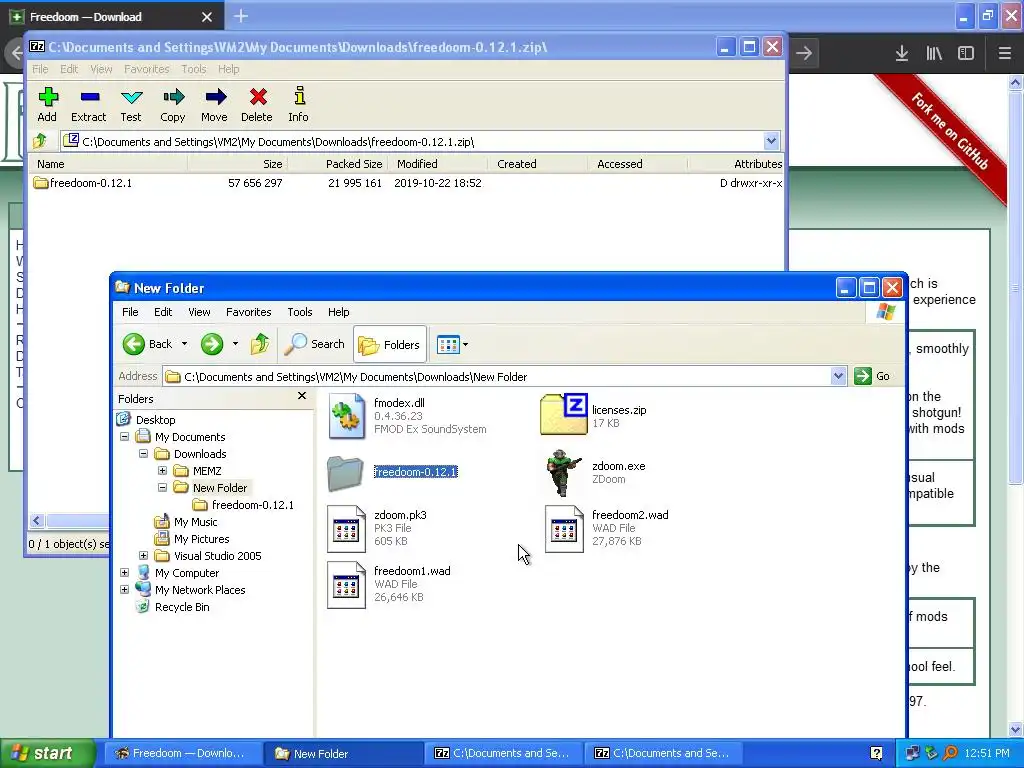Open the Tools menu in New Folder window
Viewport: 1024px width, 768px height.
point(300,312)
